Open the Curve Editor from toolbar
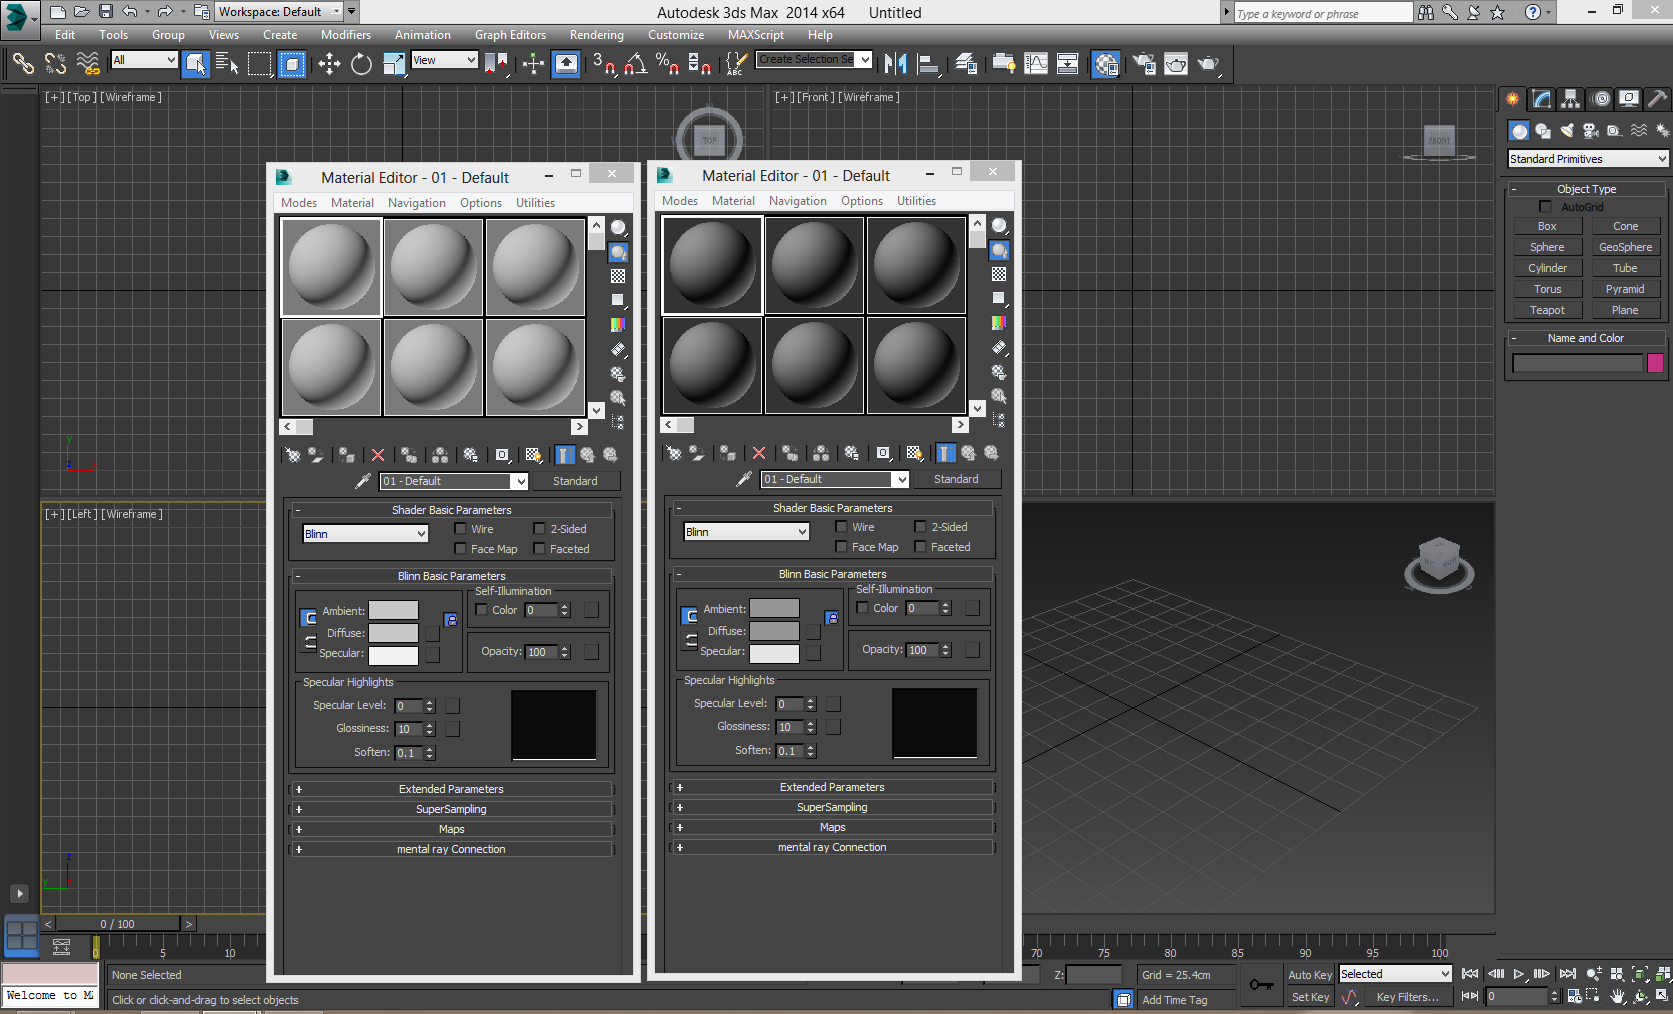Viewport: 1673px width, 1014px height. pyautogui.click(x=1036, y=64)
